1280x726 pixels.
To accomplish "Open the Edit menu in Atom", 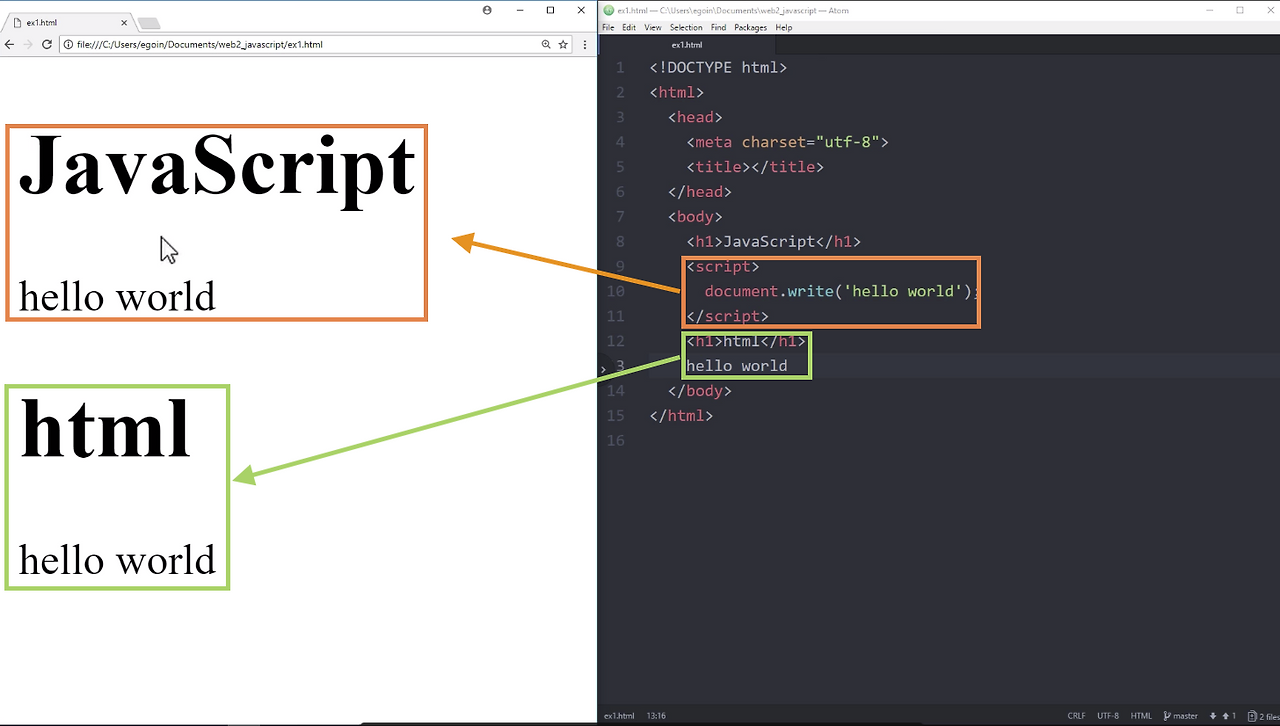I will pos(629,28).
